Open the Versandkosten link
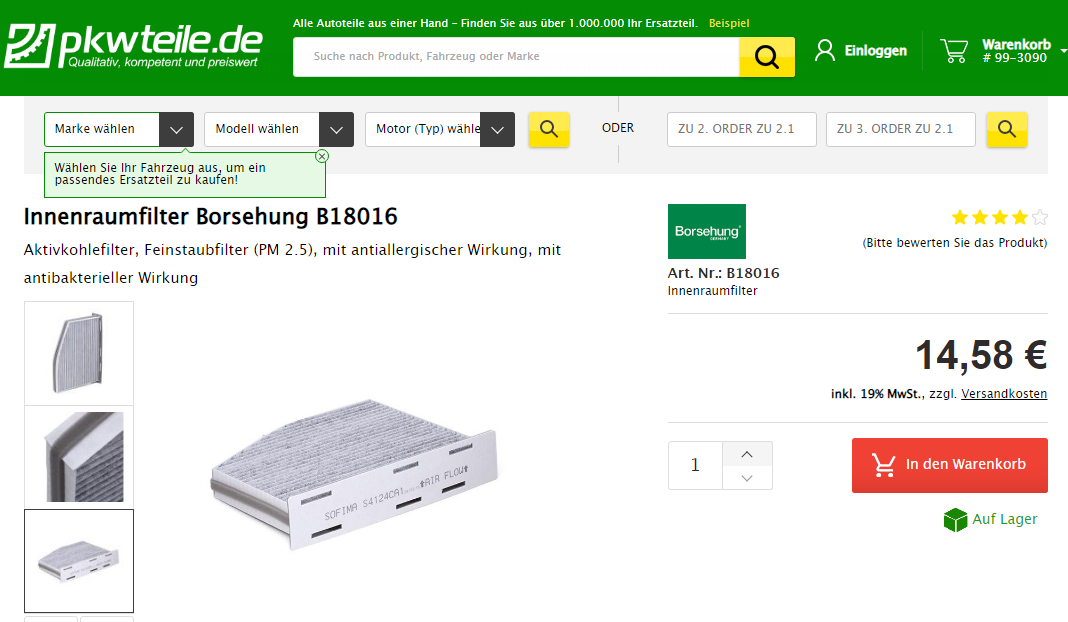 coord(1004,394)
